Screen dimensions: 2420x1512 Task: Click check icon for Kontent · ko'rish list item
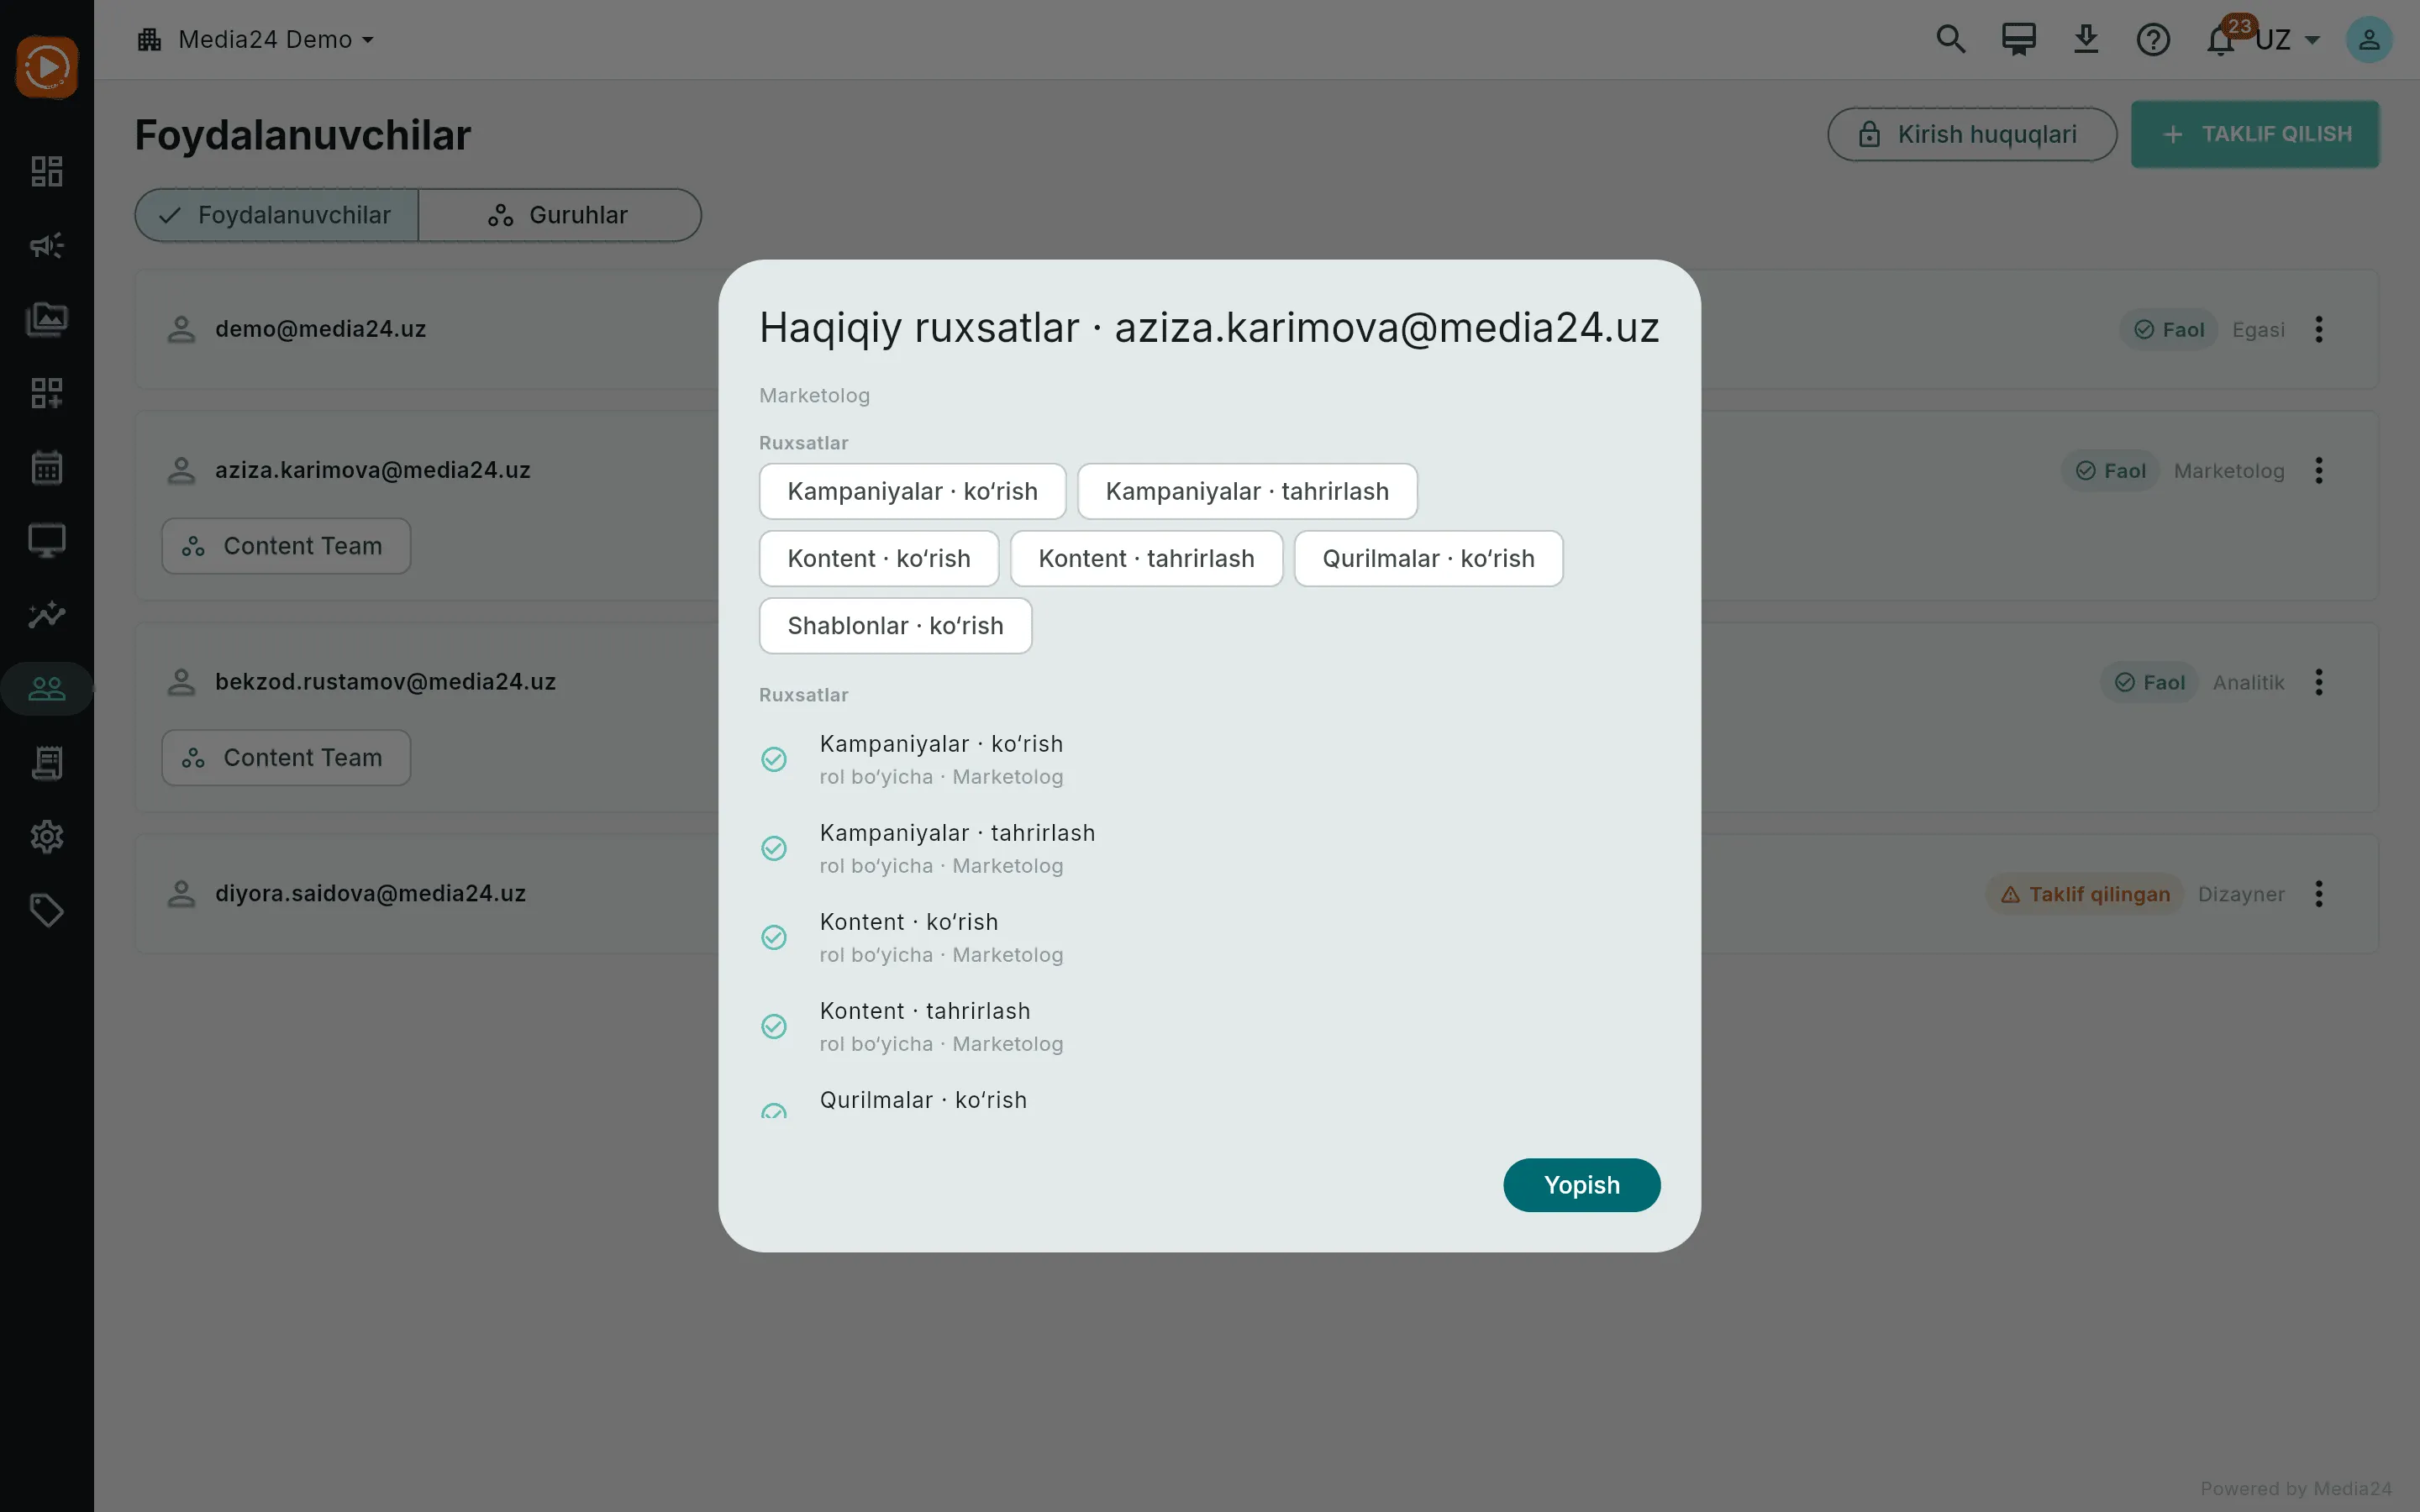[774, 937]
